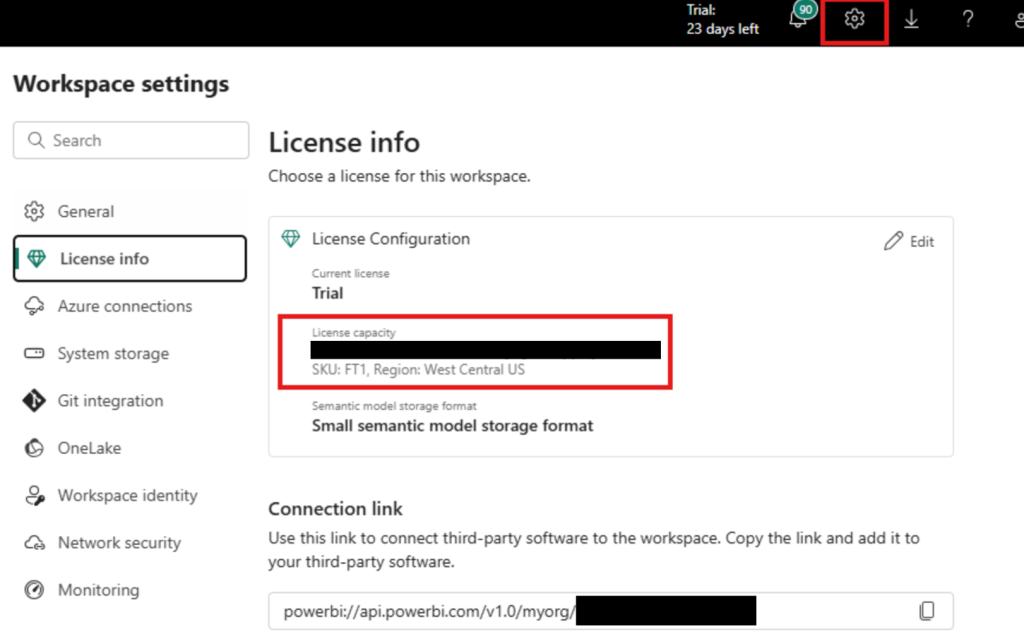Viewport: 1024px width, 634px height.
Task: Switch to the Network security tab
Action: (x=129, y=543)
